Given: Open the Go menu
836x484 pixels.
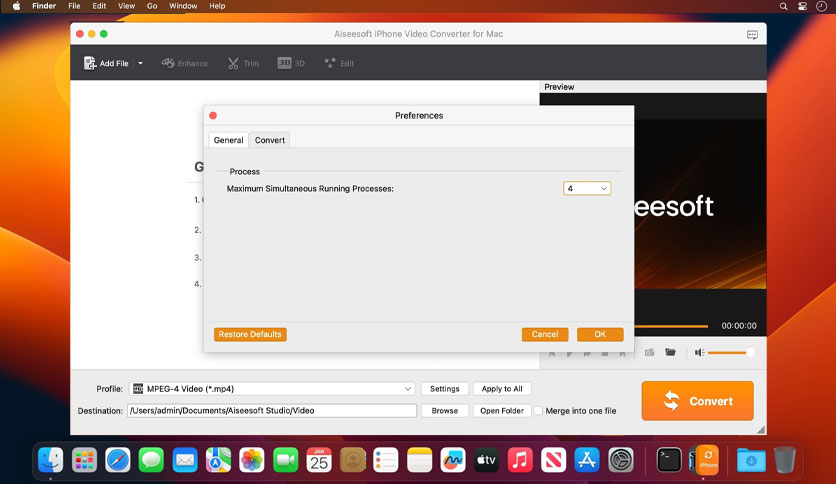Looking at the screenshot, I should coord(152,6).
